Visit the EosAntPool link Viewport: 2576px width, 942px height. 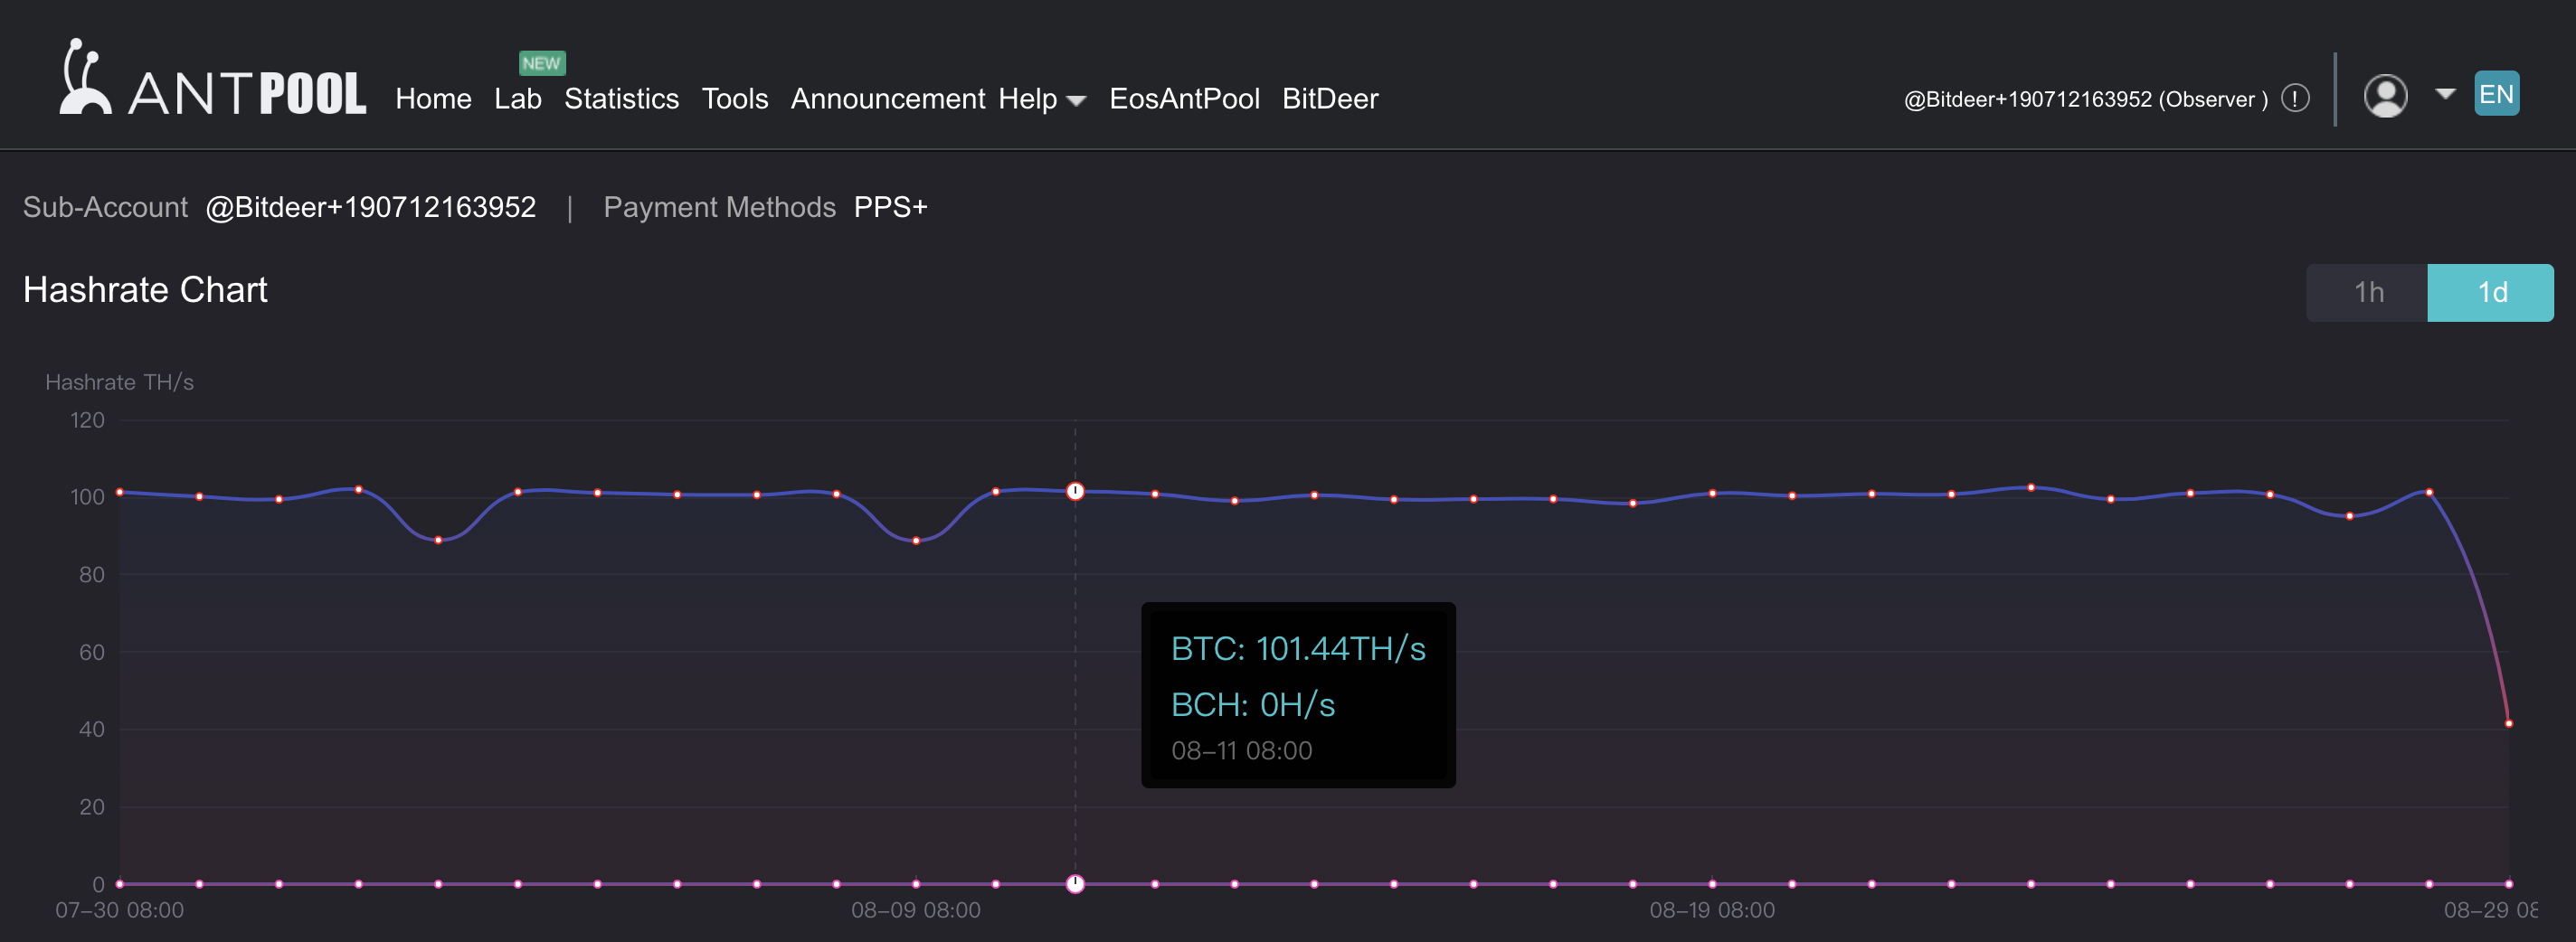click(x=1184, y=99)
